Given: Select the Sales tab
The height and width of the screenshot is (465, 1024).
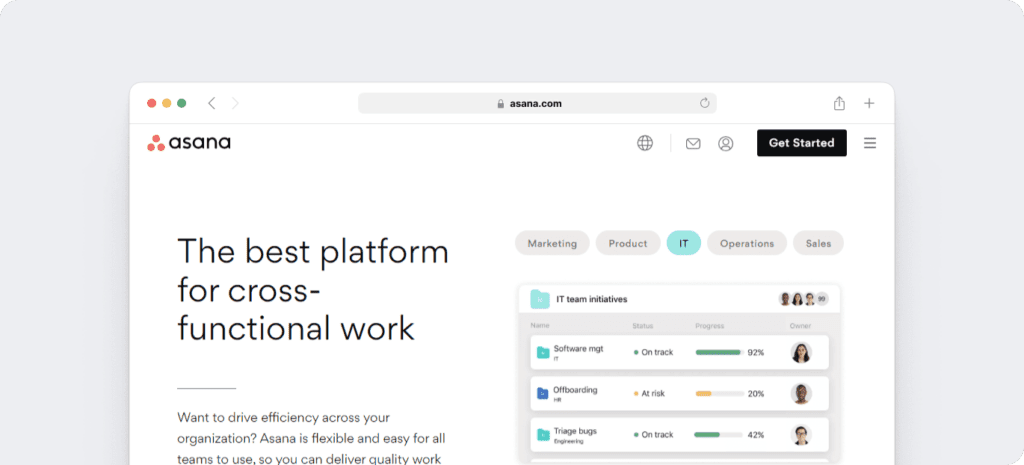Looking at the screenshot, I should [x=818, y=243].
